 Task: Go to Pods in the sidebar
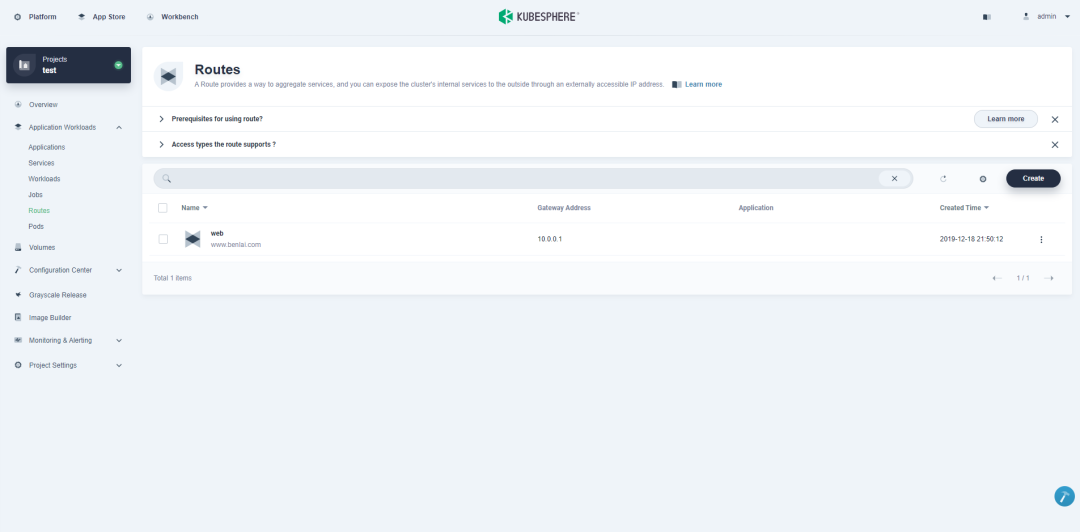pos(37,227)
